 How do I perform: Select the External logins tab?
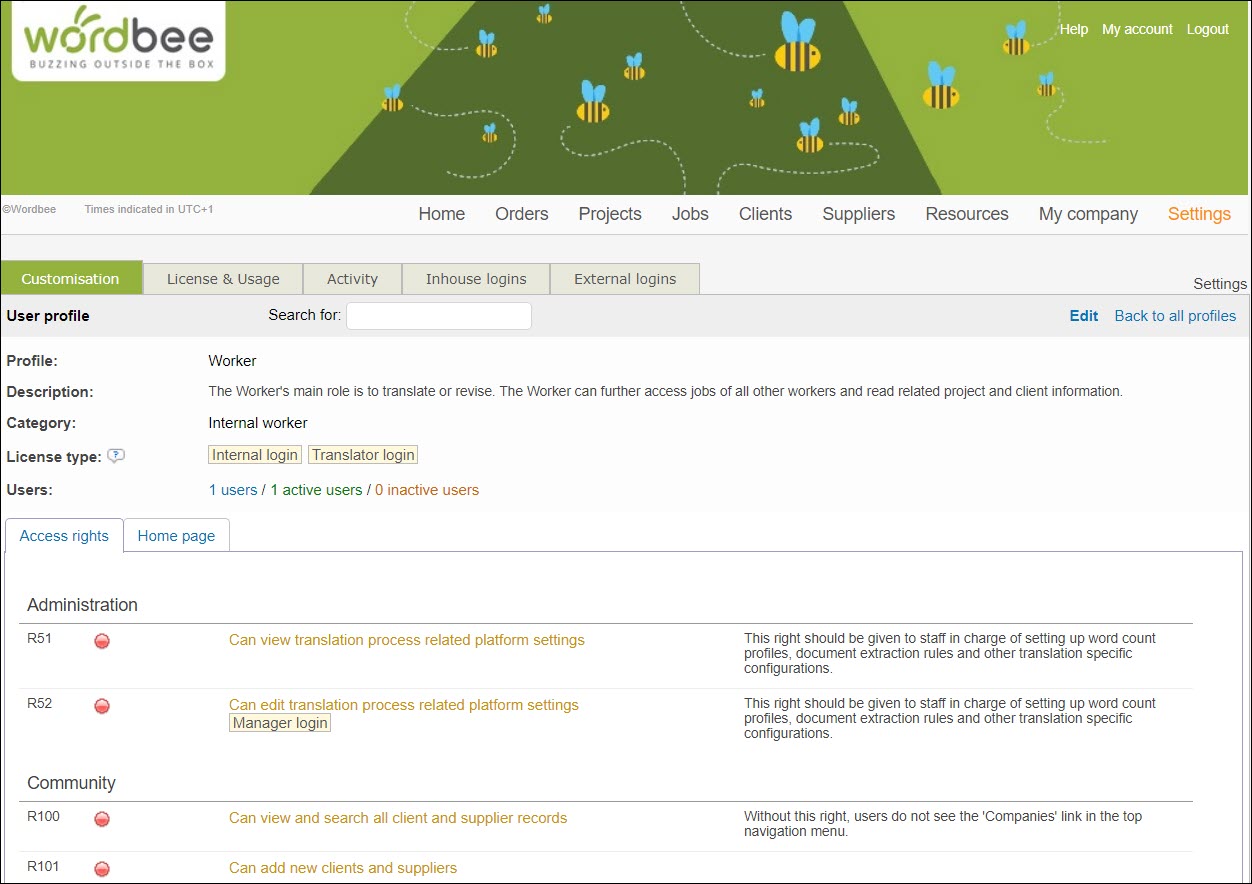(625, 279)
